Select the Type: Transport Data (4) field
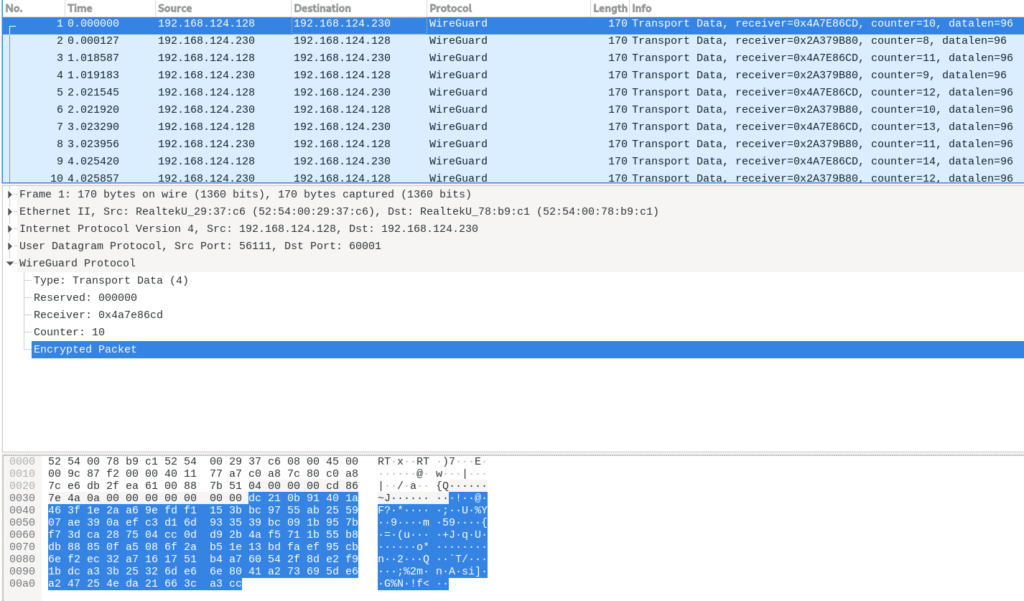 [110, 281]
